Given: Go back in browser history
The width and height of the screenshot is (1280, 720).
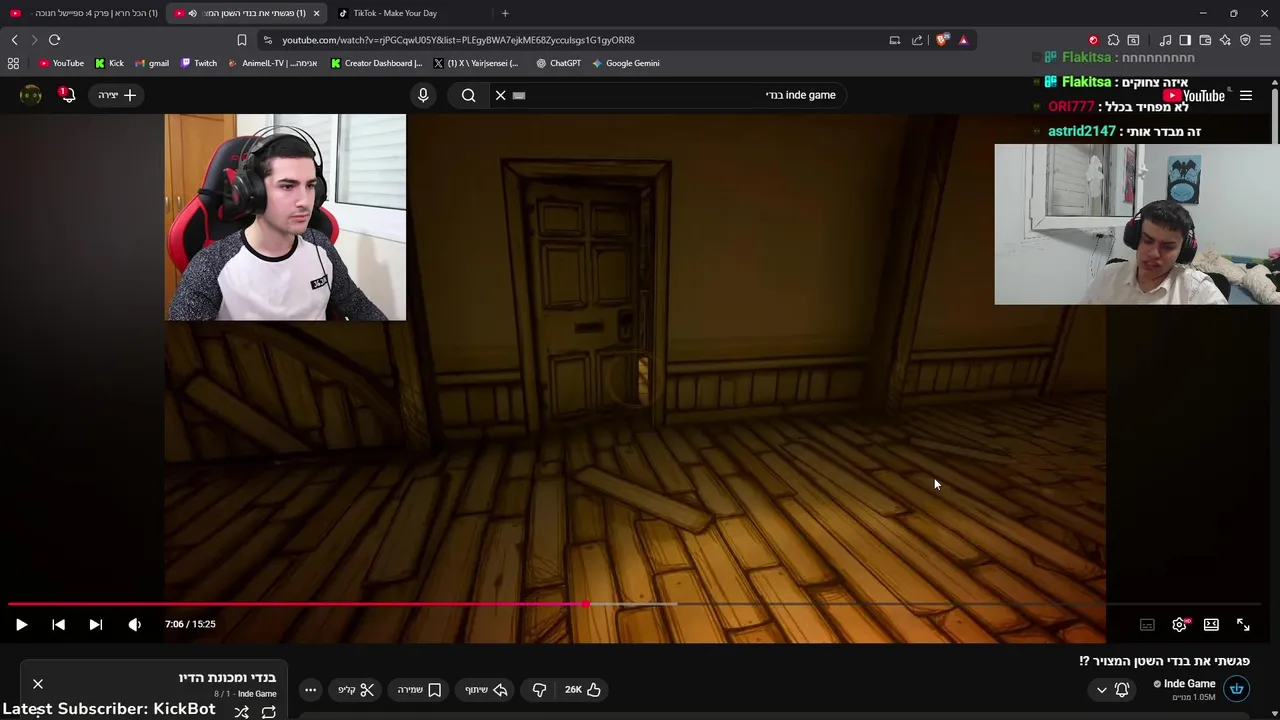Looking at the screenshot, I should pos(14,40).
